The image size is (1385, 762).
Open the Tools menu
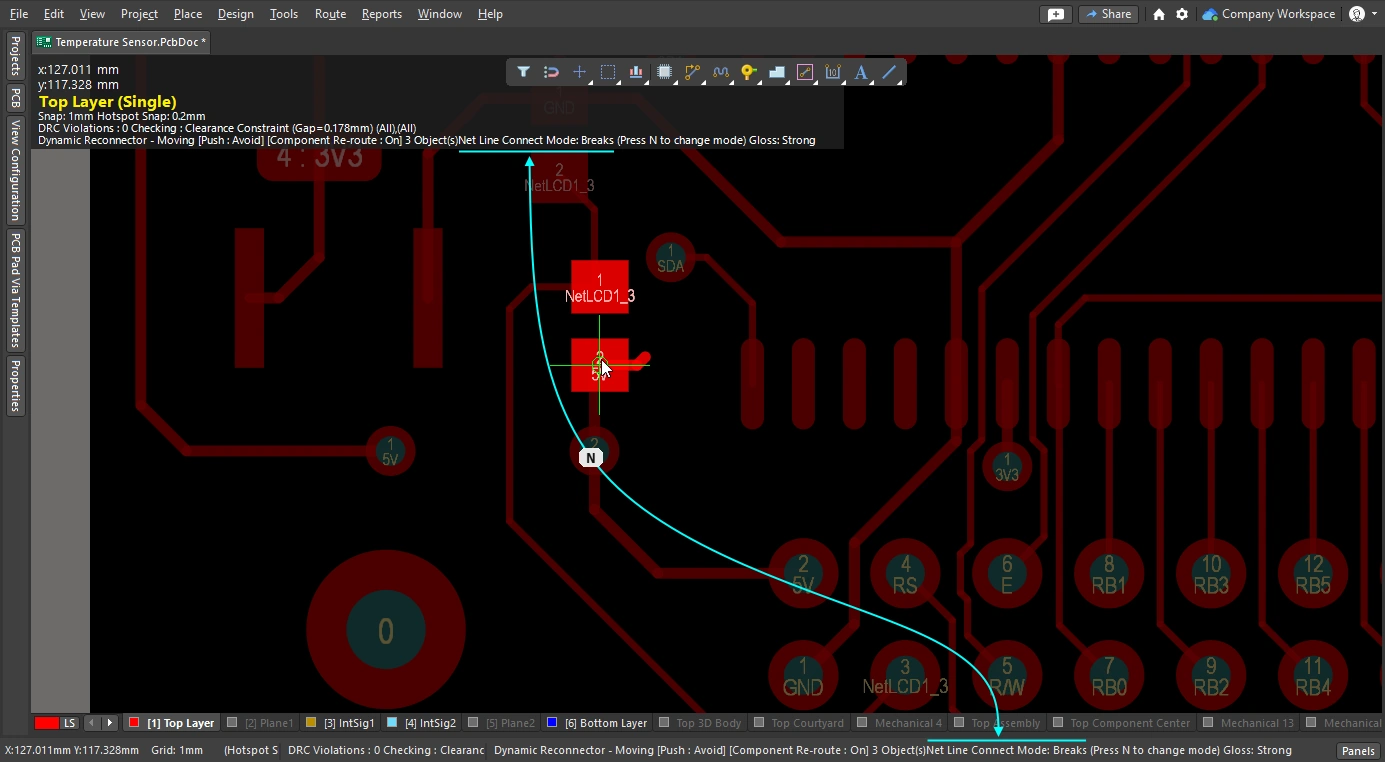click(284, 14)
